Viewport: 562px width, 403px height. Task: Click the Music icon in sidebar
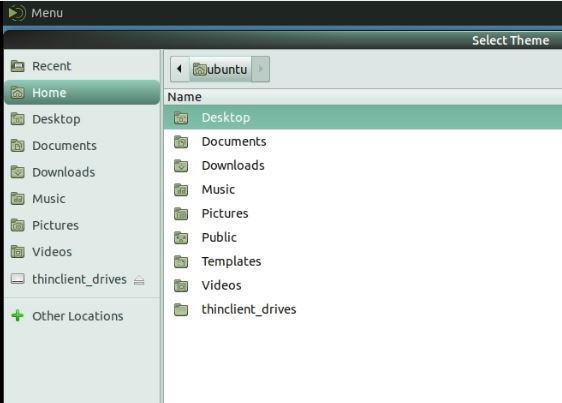(x=18, y=198)
